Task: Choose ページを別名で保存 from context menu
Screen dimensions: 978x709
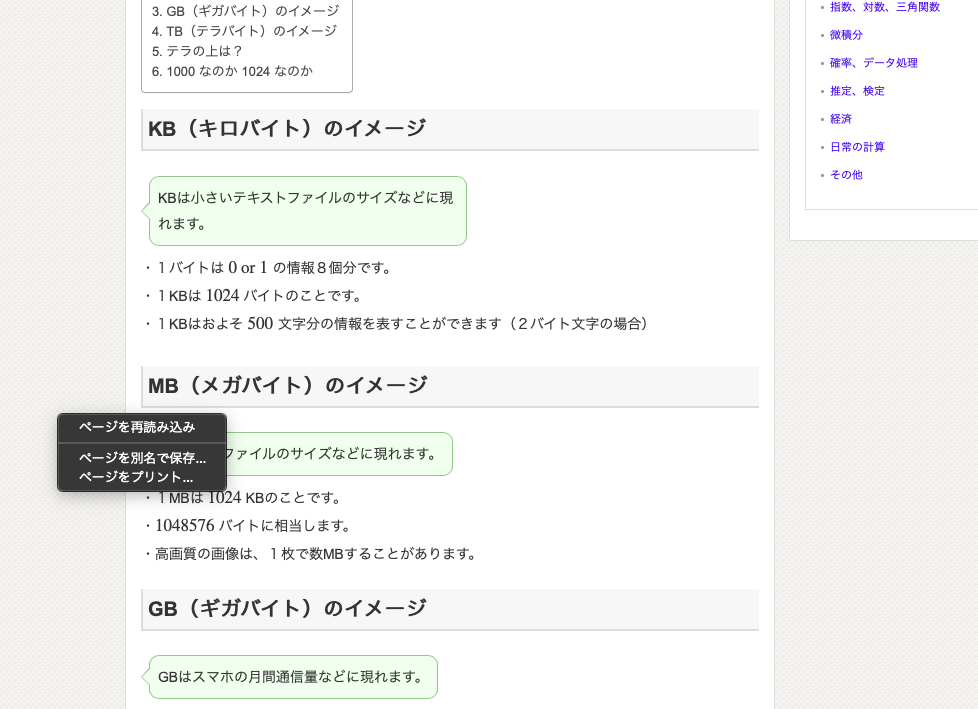Action: 142,458
